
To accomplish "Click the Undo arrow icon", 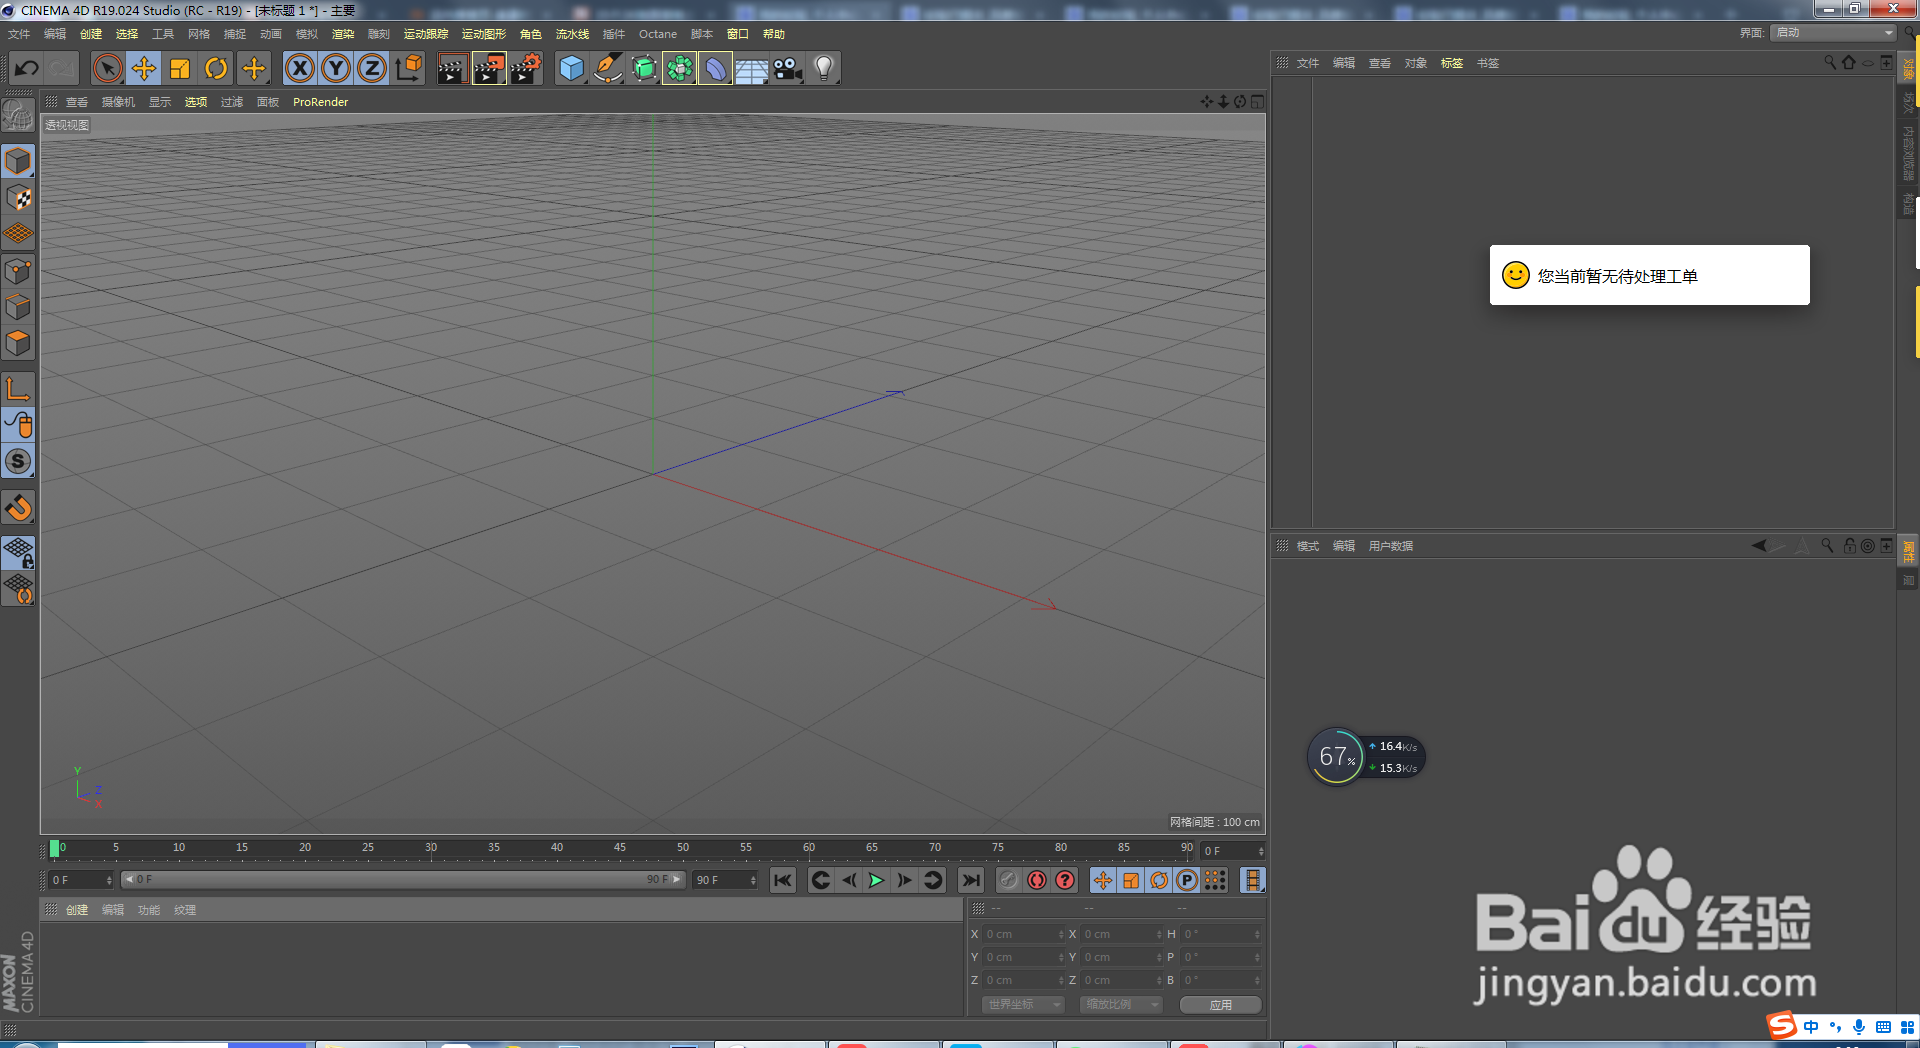I will pyautogui.click(x=27, y=68).
